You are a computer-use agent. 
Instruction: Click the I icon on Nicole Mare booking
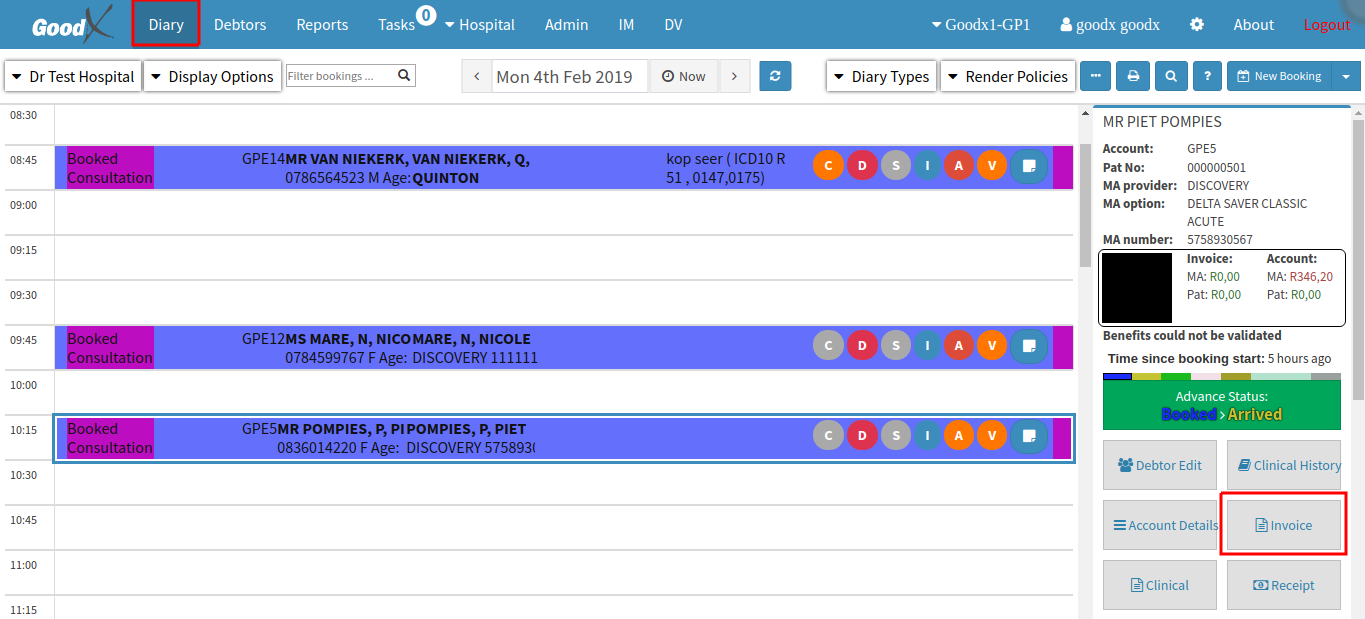pos(927,345)
